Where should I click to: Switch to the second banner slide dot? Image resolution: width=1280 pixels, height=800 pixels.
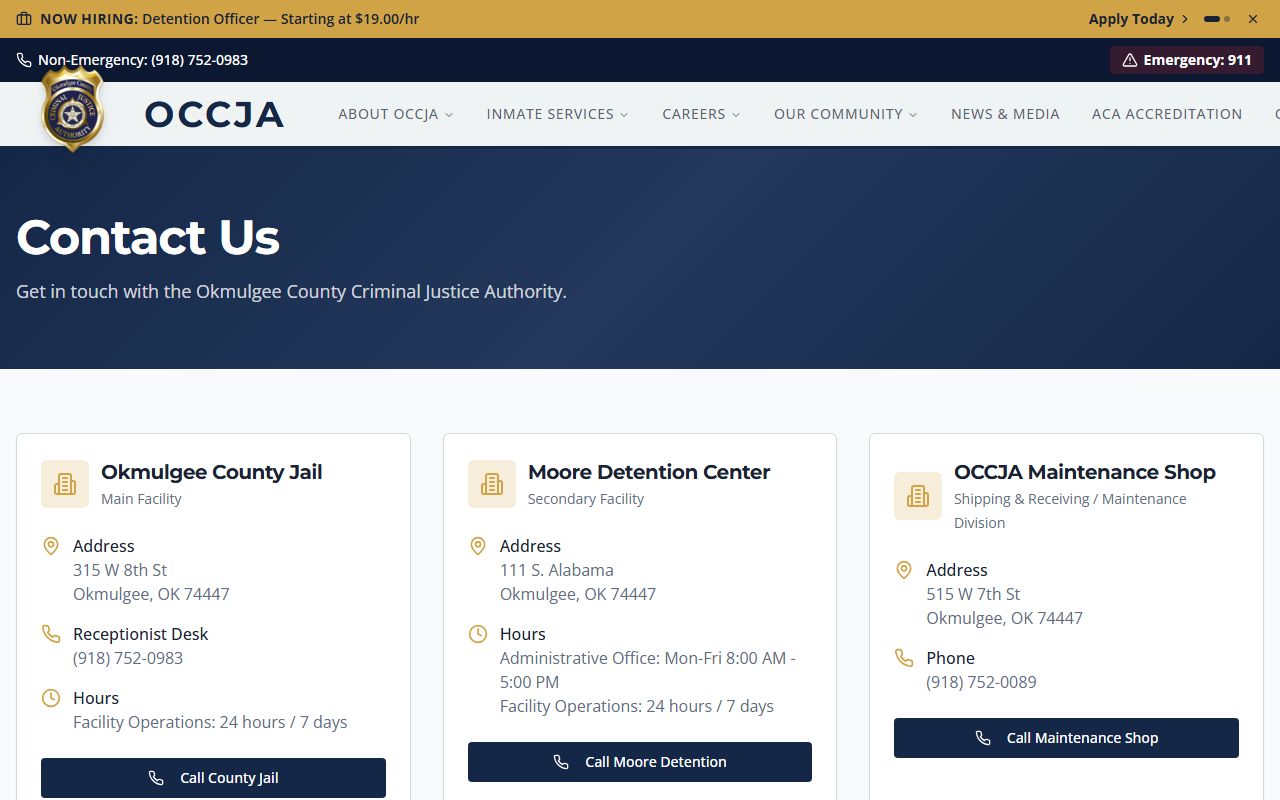[1228, 19]
